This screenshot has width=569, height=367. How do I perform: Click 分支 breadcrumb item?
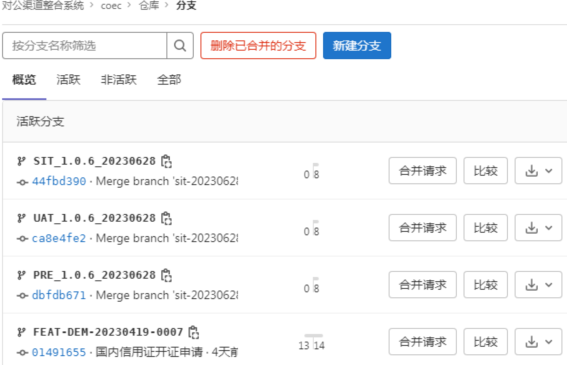(x=187, y=5)
